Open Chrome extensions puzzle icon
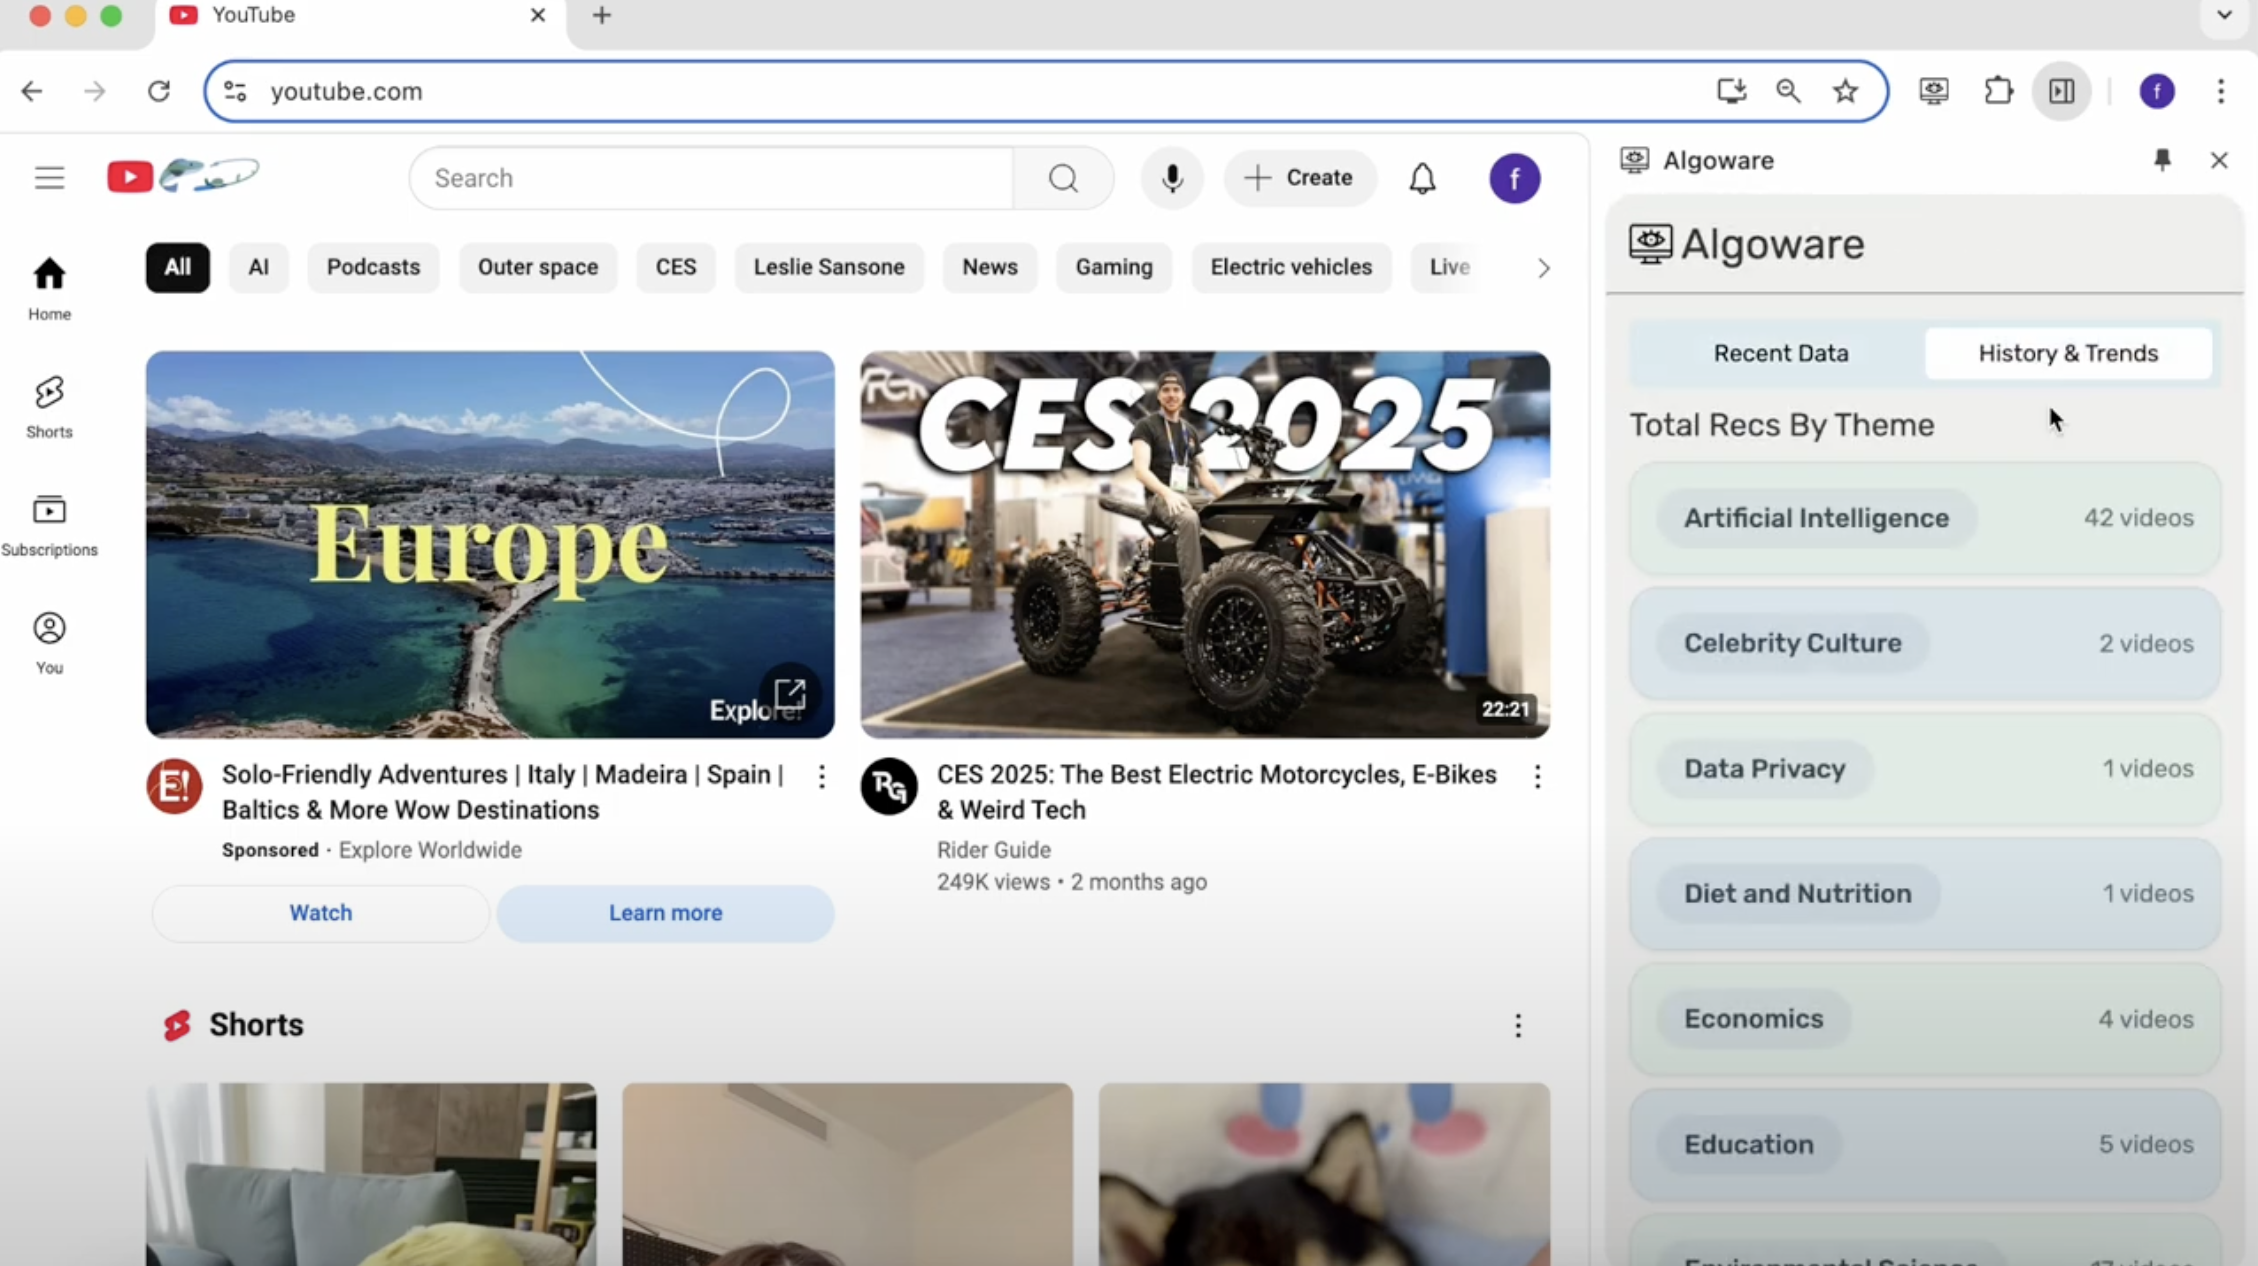2258x1266 pixels. click(1998, 91)
